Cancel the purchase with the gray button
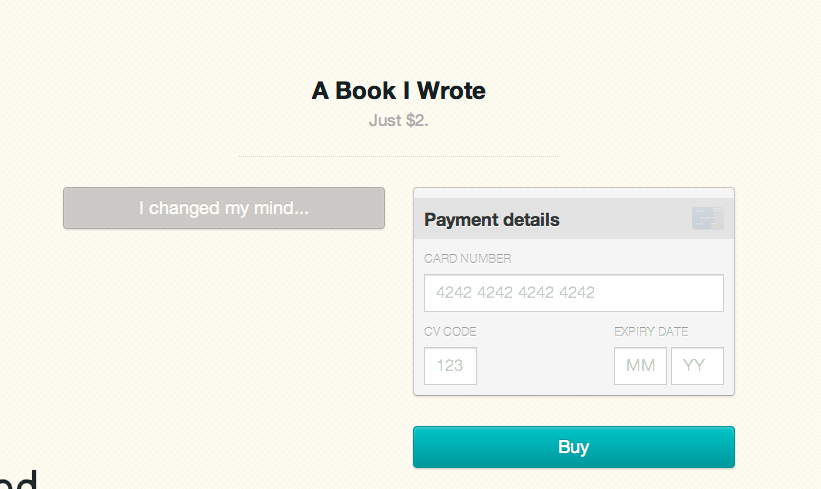This screenshot has width=821, height=489. pyautogui.click(x=224, y=208)
